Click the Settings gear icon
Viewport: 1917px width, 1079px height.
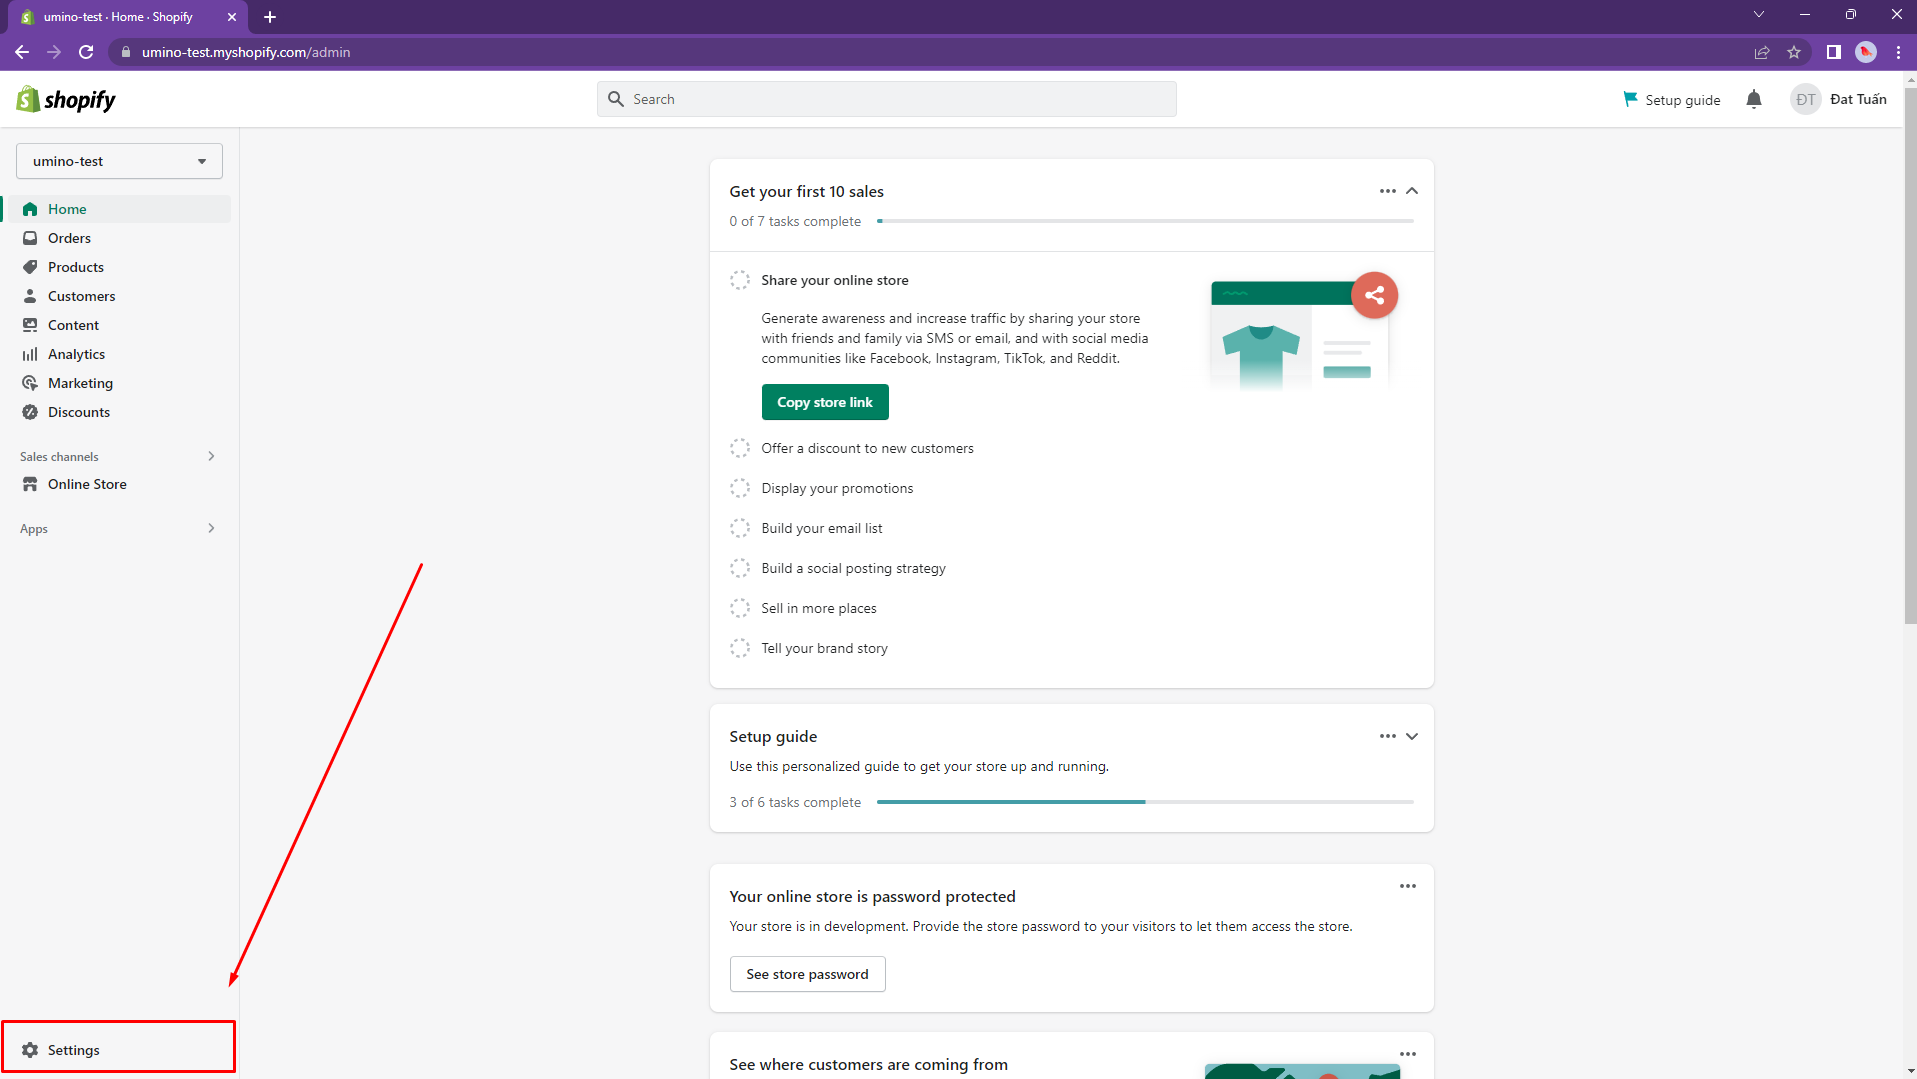click(x=30, y=1050)
